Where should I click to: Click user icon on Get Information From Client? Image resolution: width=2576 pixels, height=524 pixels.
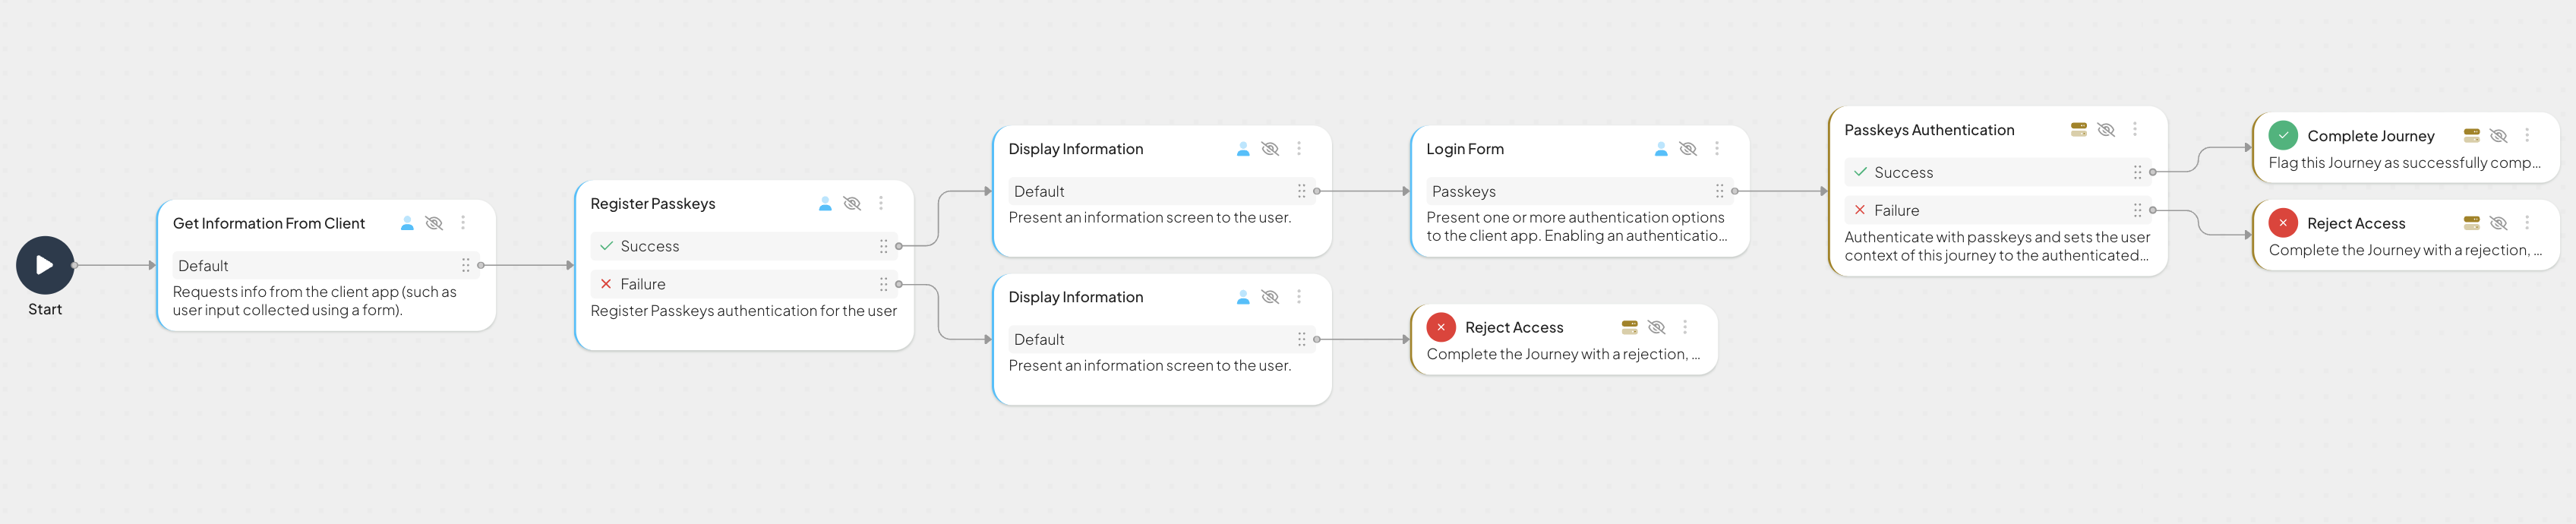tap(407, 223)
